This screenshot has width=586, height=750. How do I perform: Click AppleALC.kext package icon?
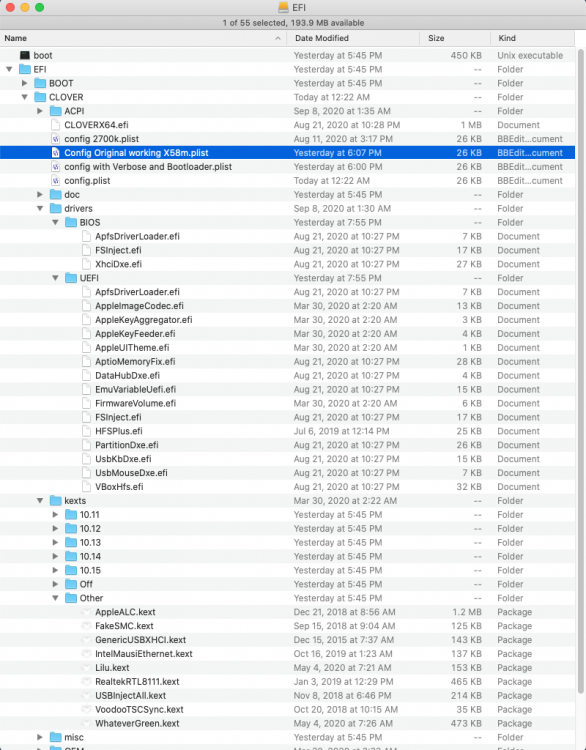click(x=86, y=612)
